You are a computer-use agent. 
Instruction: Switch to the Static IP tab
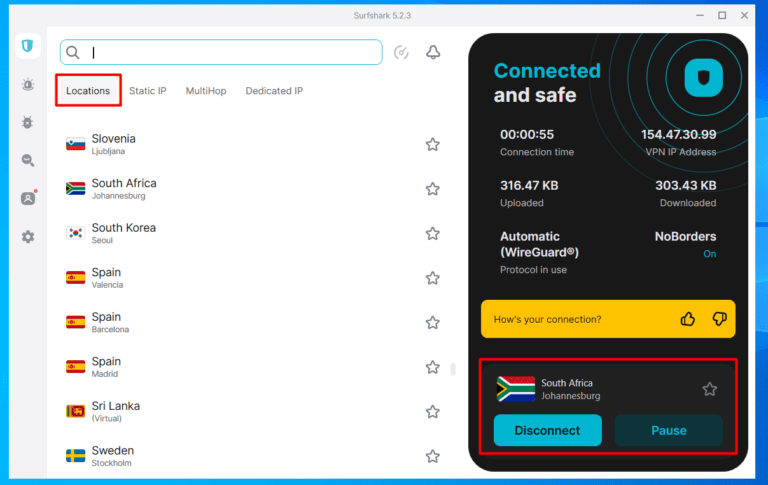tap(148, 91)
